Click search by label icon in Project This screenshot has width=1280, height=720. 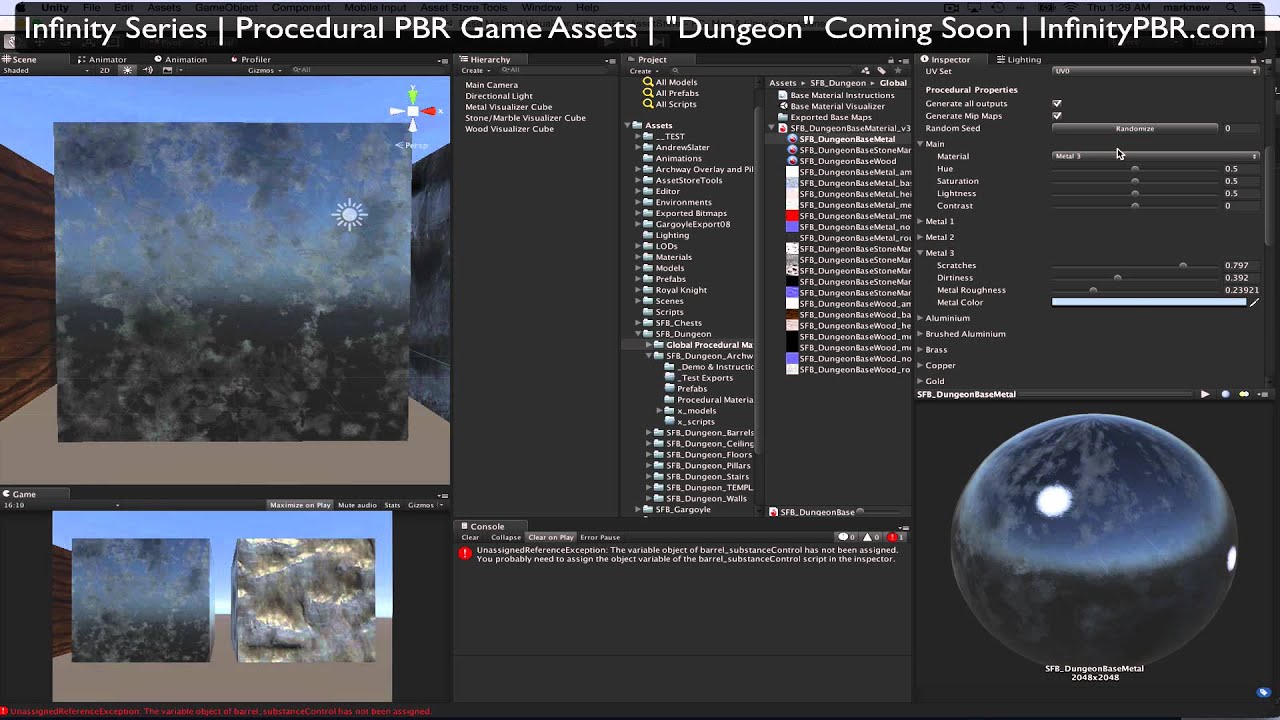(881, 71)
